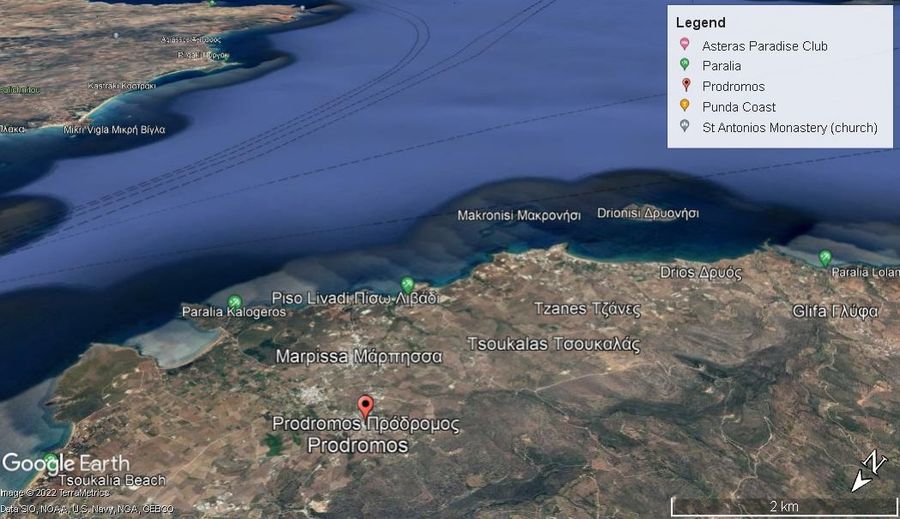Click the red Prodromos map pin
Image resolution: width=900 pixels, height=519 pixels.
point(366,406)
